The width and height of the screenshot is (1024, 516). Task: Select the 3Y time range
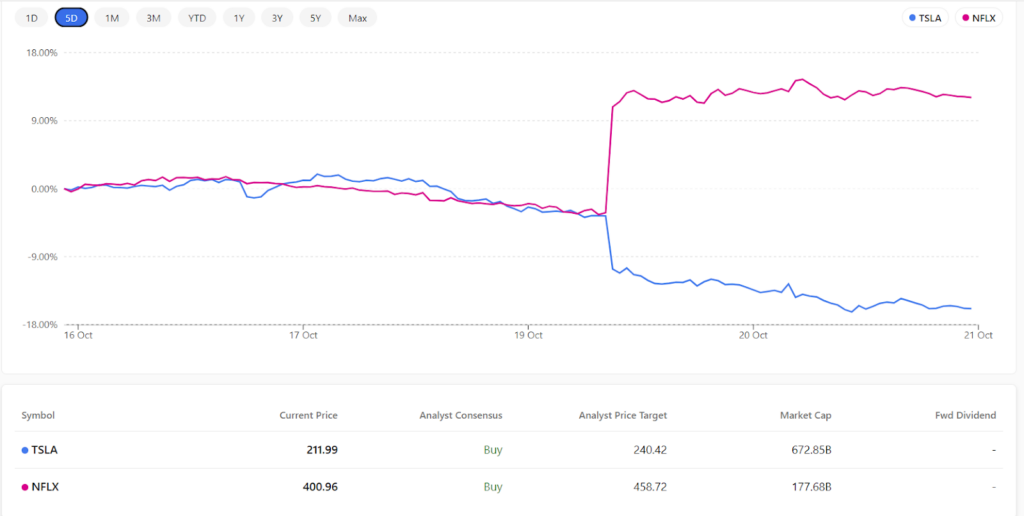278,18
